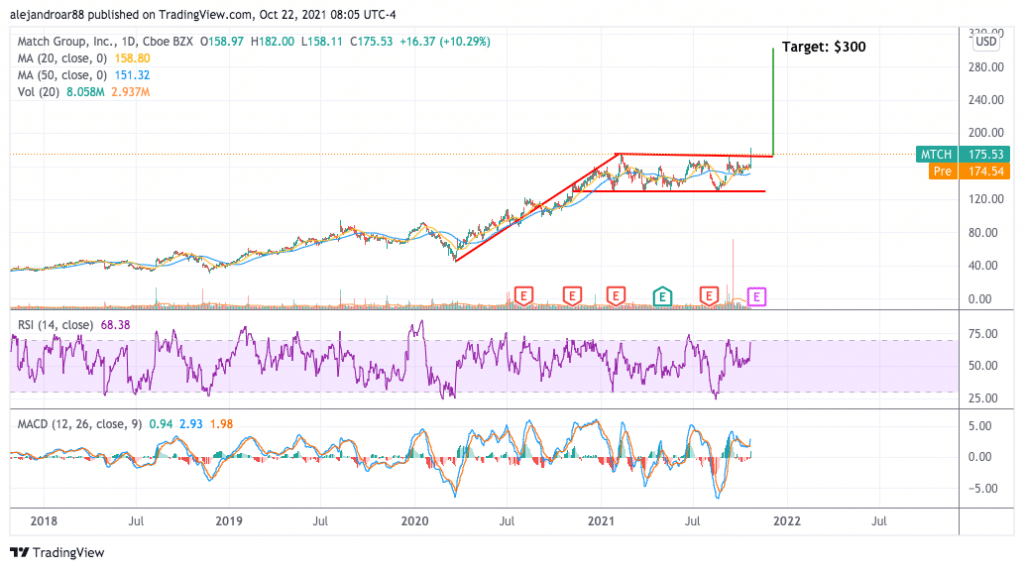
Task: Click the green earnings marker E
Action: (662, 296)
